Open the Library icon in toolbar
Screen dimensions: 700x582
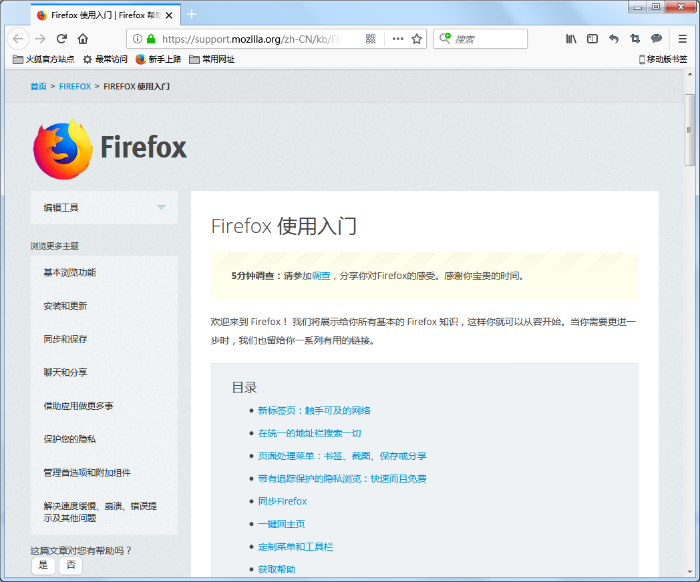pos(571,39)
